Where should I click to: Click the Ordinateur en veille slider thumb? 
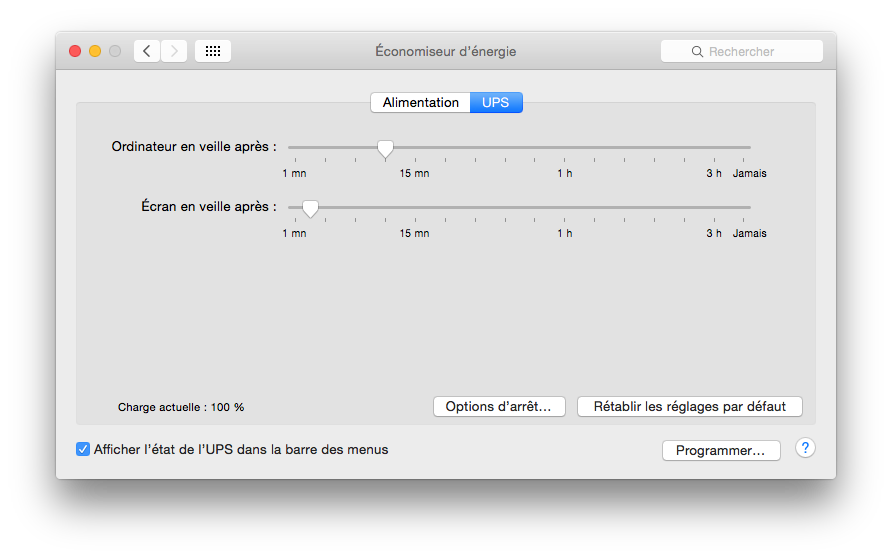coord(385,148)
